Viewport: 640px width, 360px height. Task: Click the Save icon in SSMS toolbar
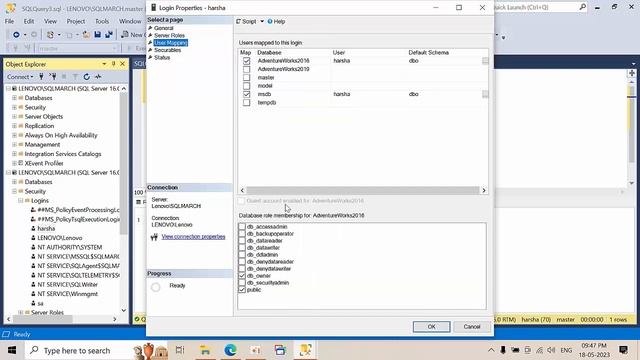coord(98,35)
